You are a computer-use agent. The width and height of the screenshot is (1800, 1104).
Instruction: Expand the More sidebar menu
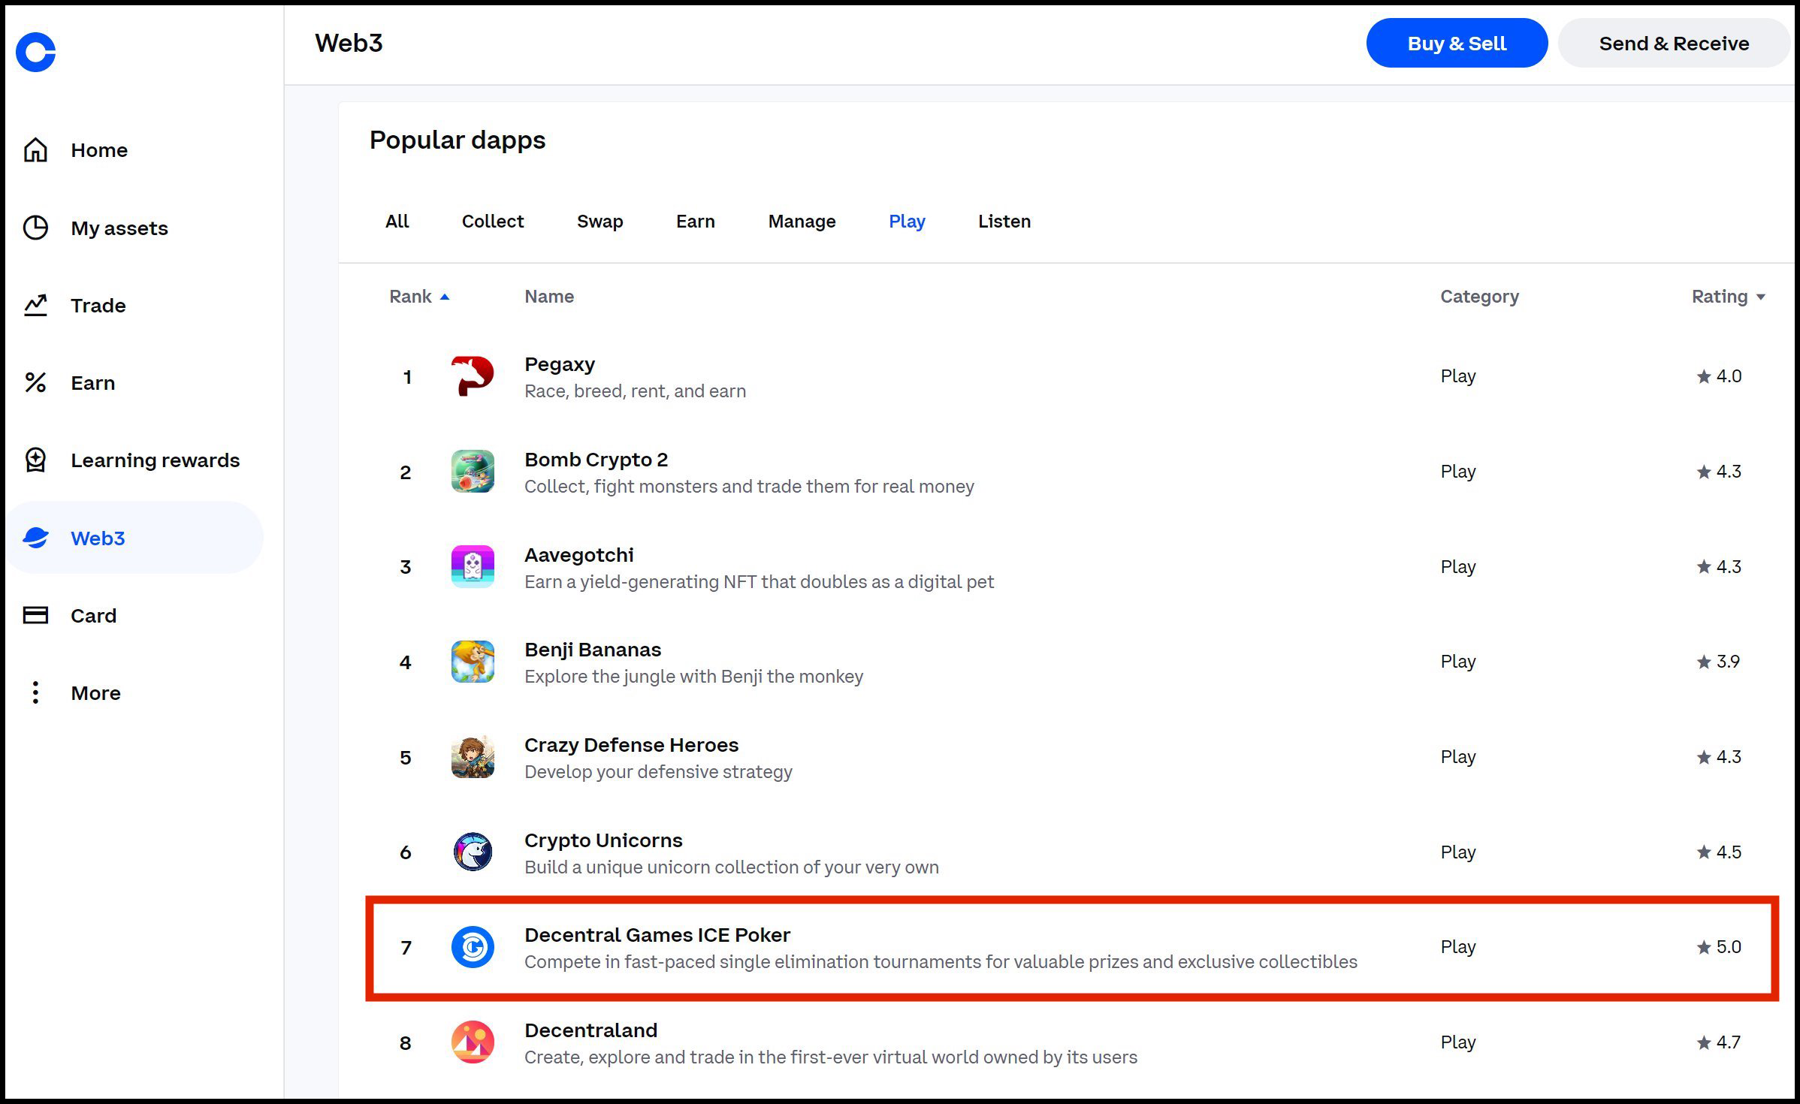pos(35,692)
